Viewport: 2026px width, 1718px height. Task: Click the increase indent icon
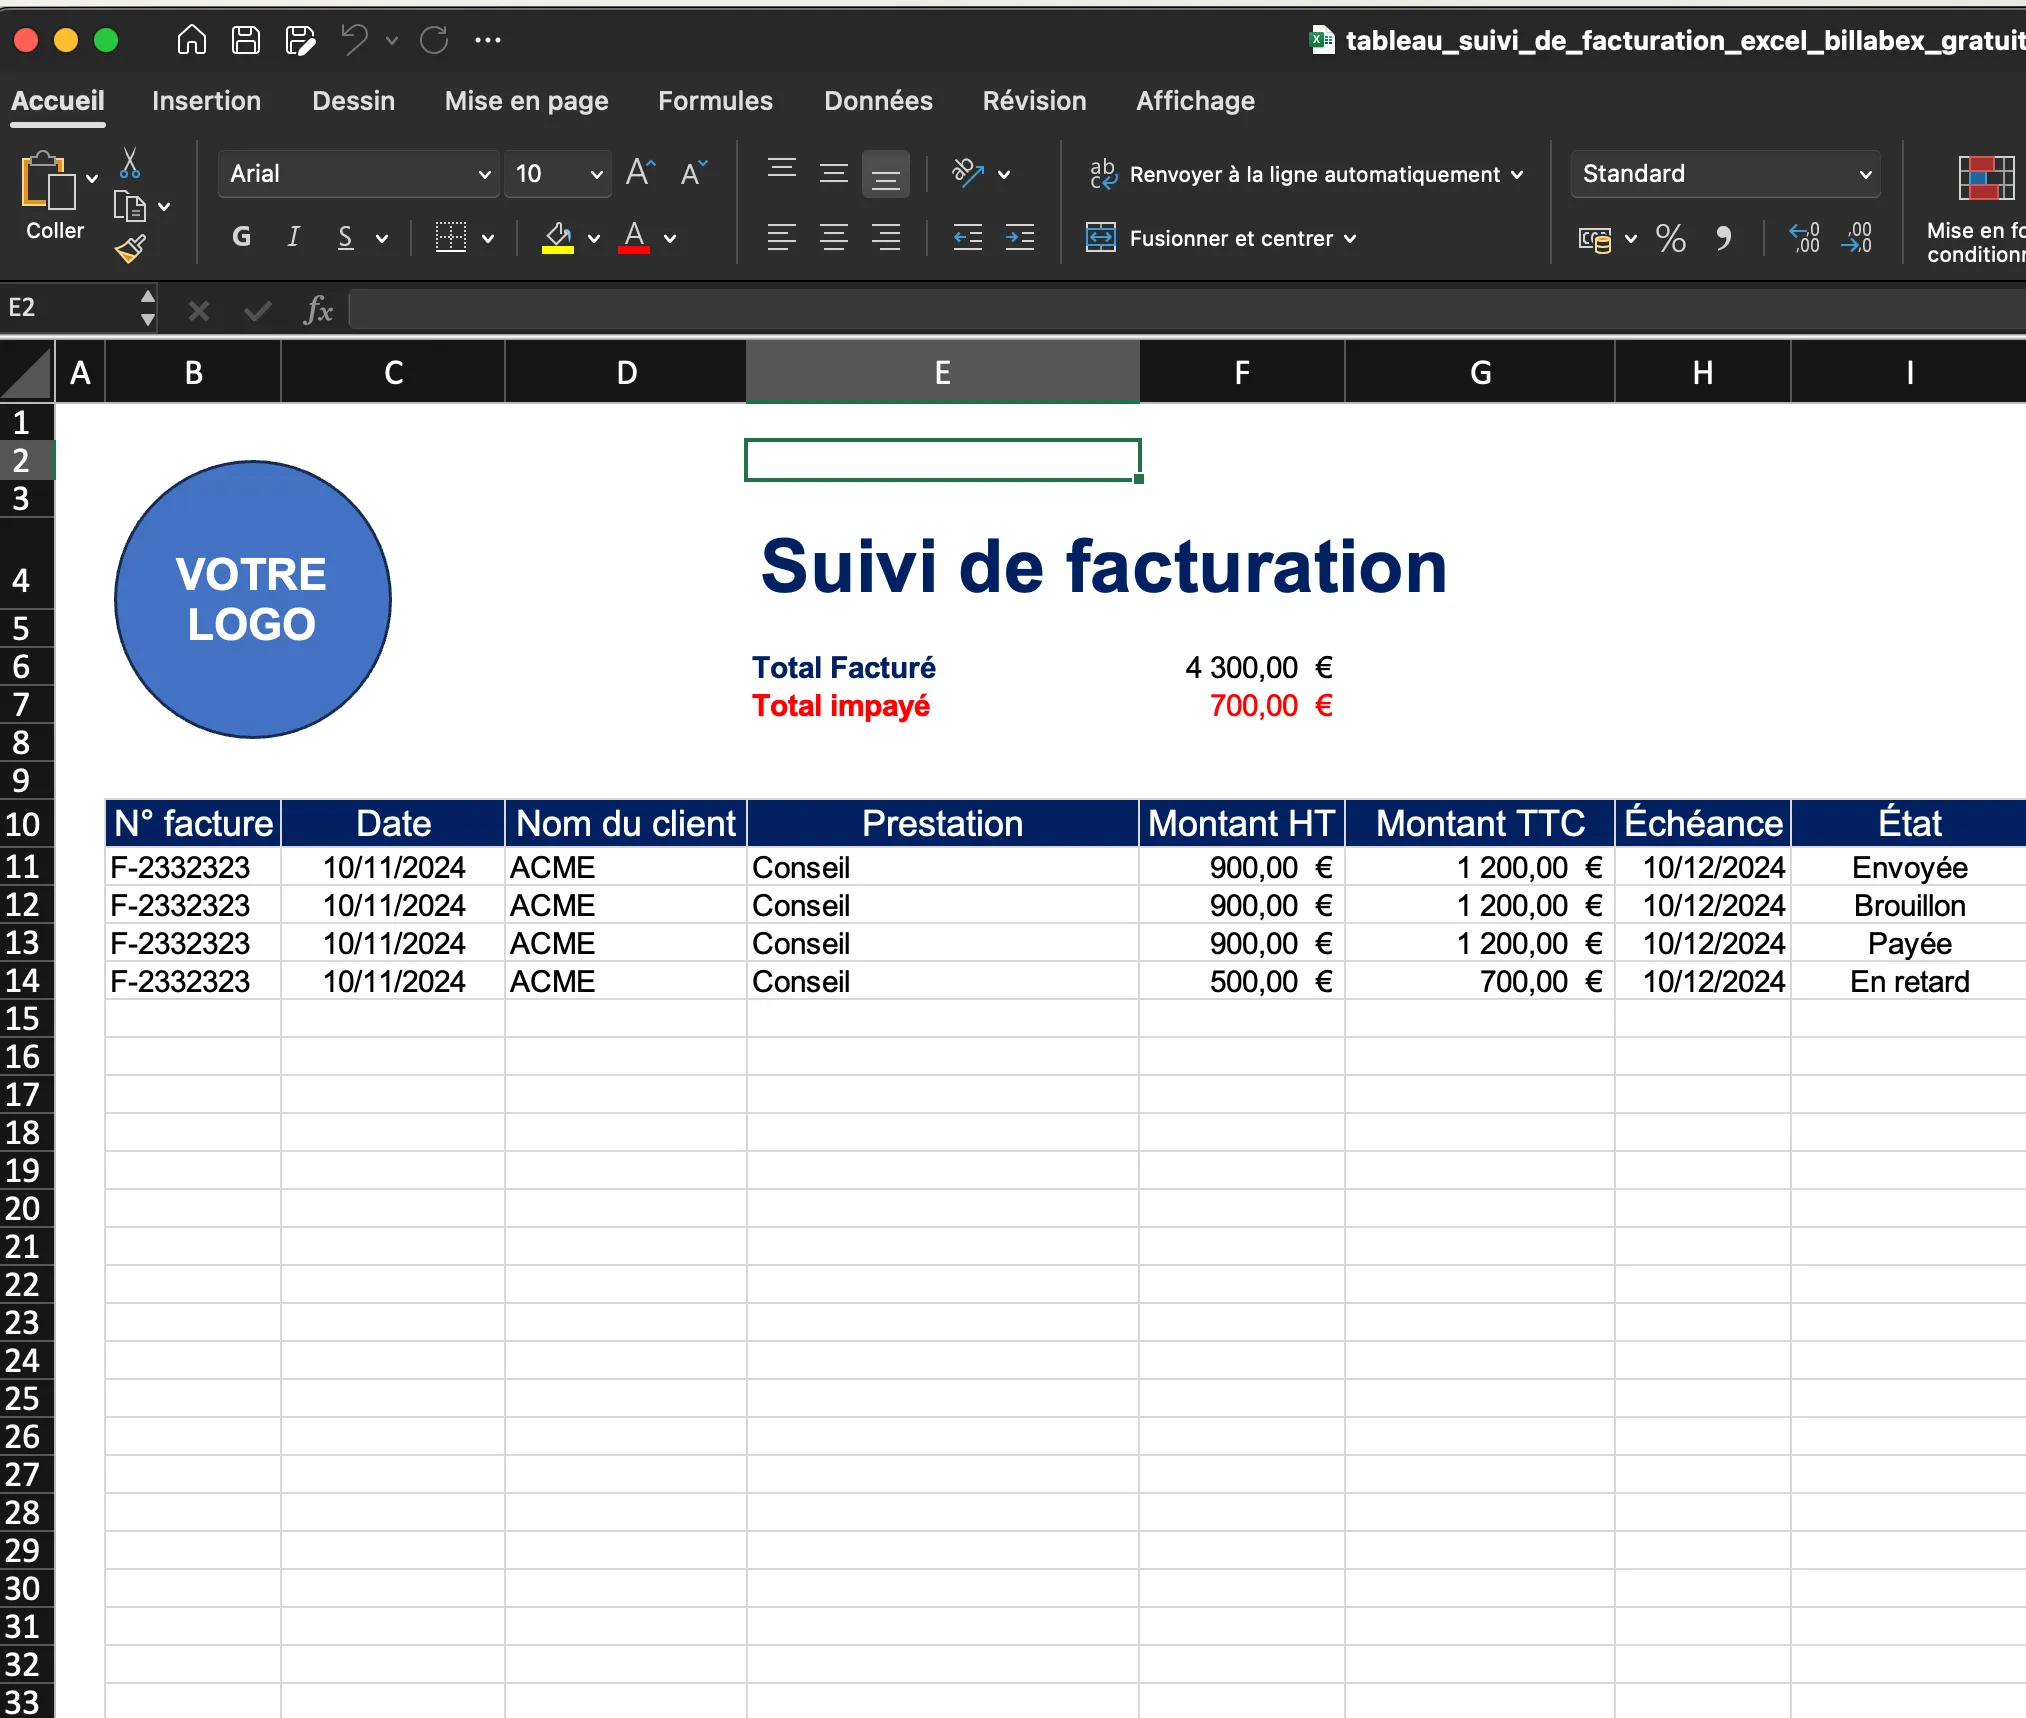[1019, 238]
